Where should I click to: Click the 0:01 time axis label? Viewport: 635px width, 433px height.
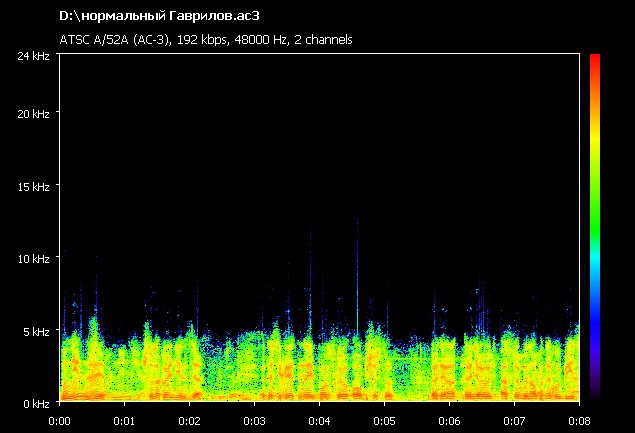tap(124, 421)
